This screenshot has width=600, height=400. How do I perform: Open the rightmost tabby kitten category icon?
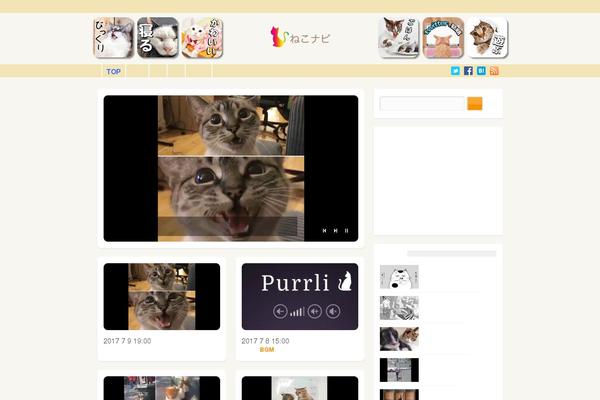point(487,38)
